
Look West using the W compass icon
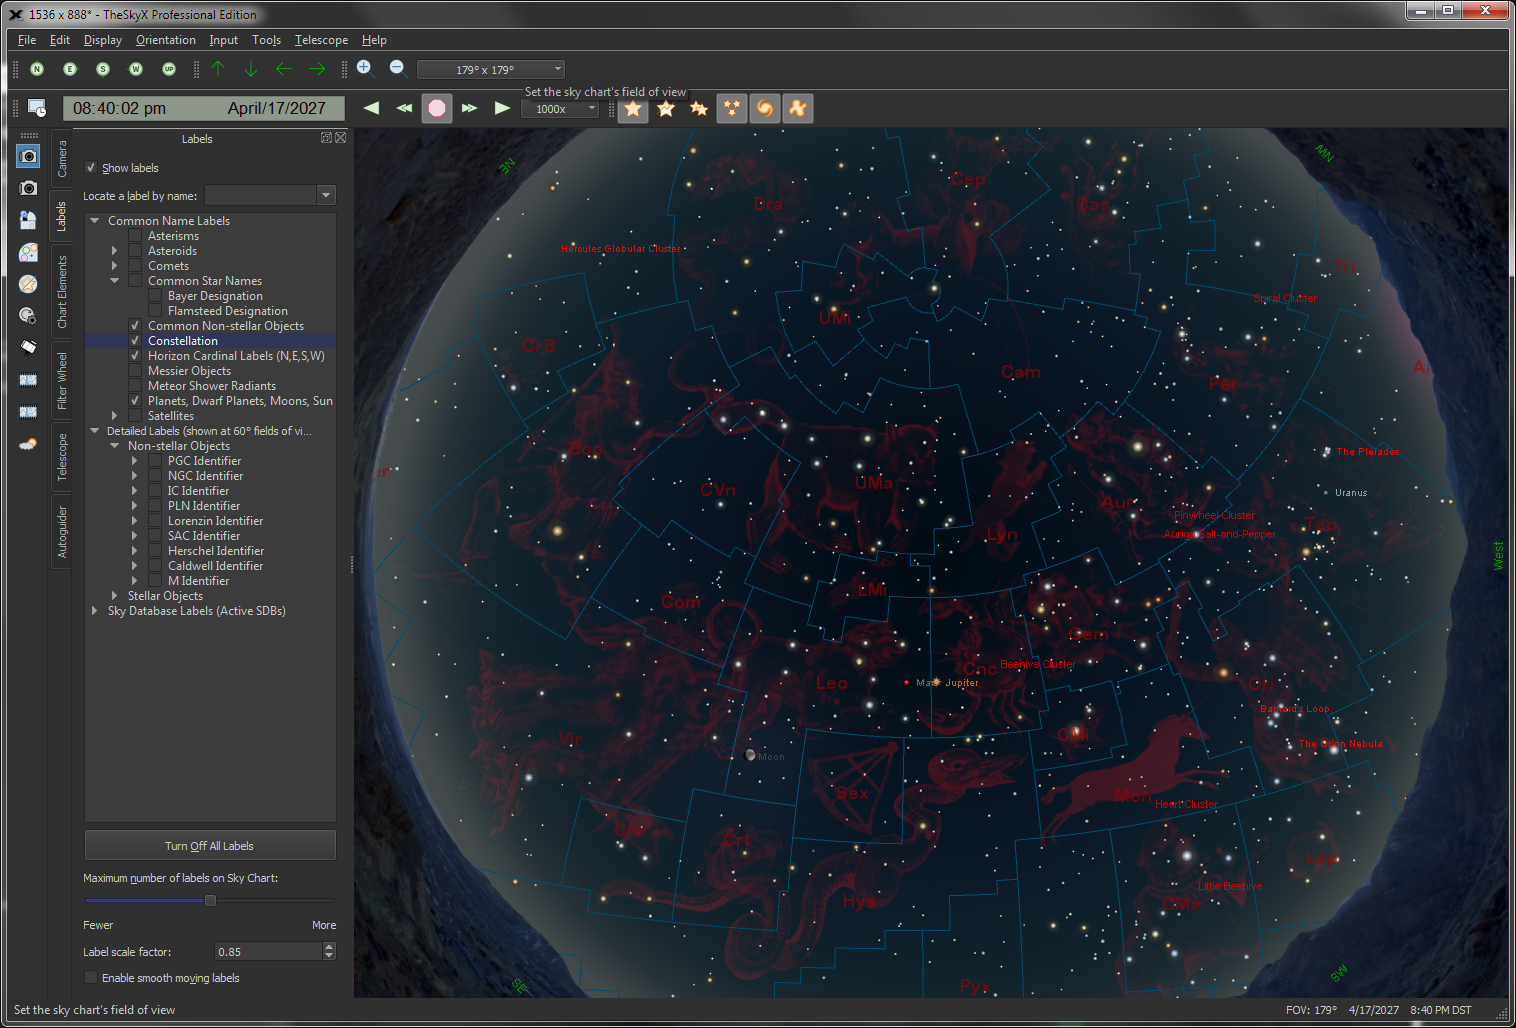pyautogui.click(x=136, y=69)
